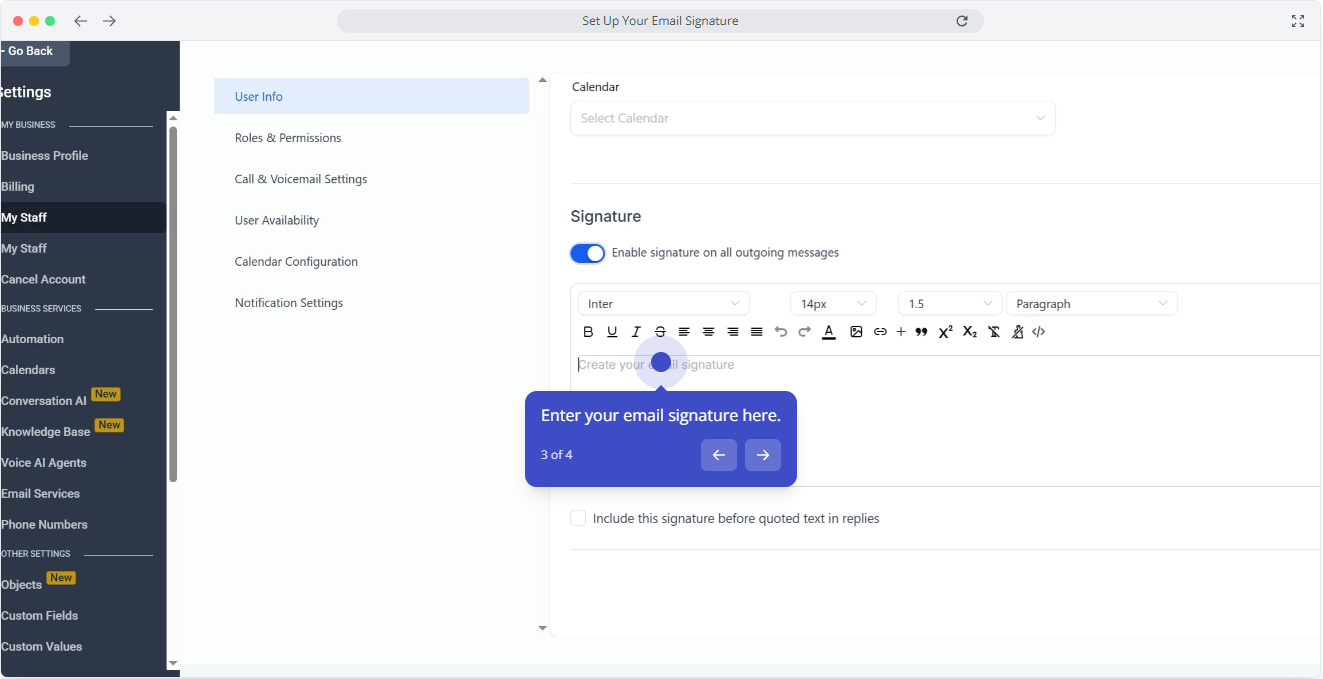Click the plus insert icon in toolbar

[901, 332]
